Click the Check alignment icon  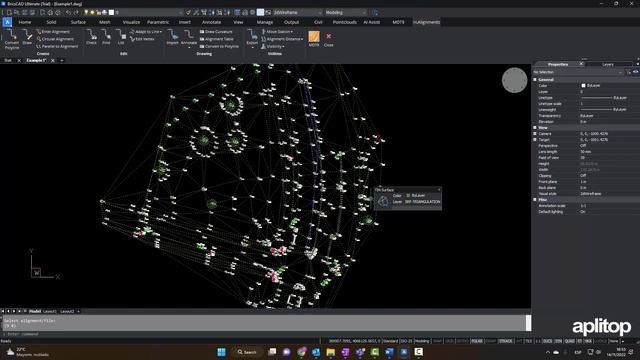pyautogui.click(x=91, y=38)
